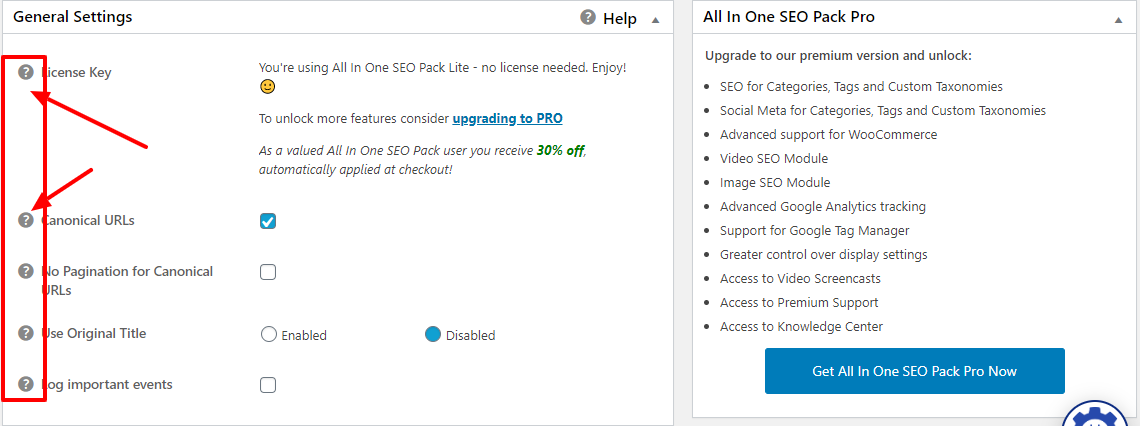Screen dimensions: 1140x426
Task: Collapse the General Settings panel arrow
Action: [x=655, y=19]
